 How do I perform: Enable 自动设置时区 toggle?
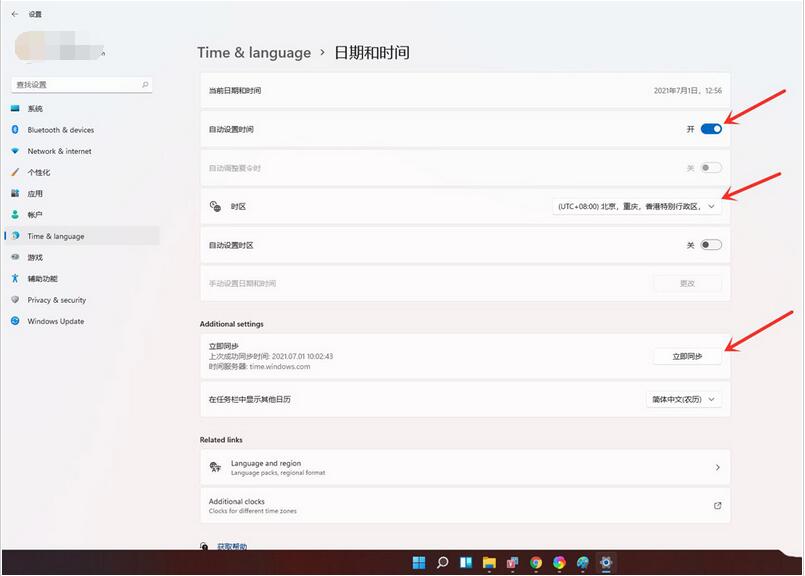(711, 245)
